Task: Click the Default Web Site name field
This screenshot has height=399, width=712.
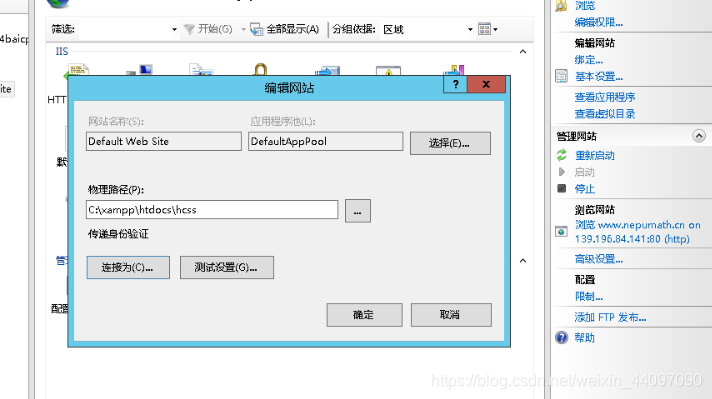Action: (164, 141)
